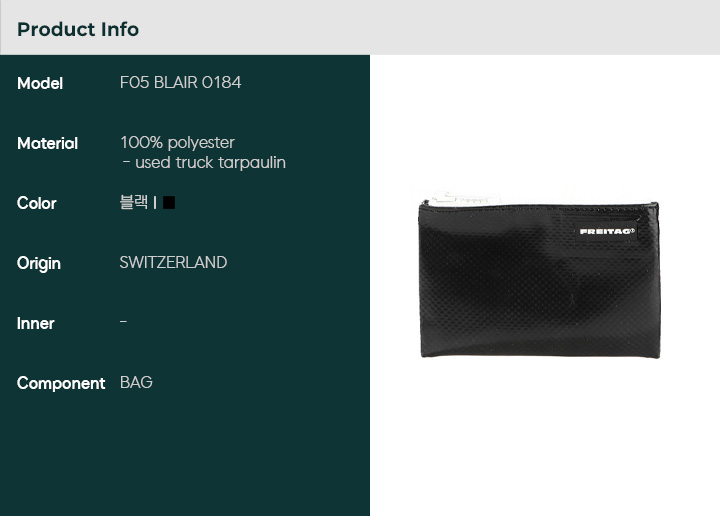Click the SWITZERLAND origin value

[x=174, y=263]
